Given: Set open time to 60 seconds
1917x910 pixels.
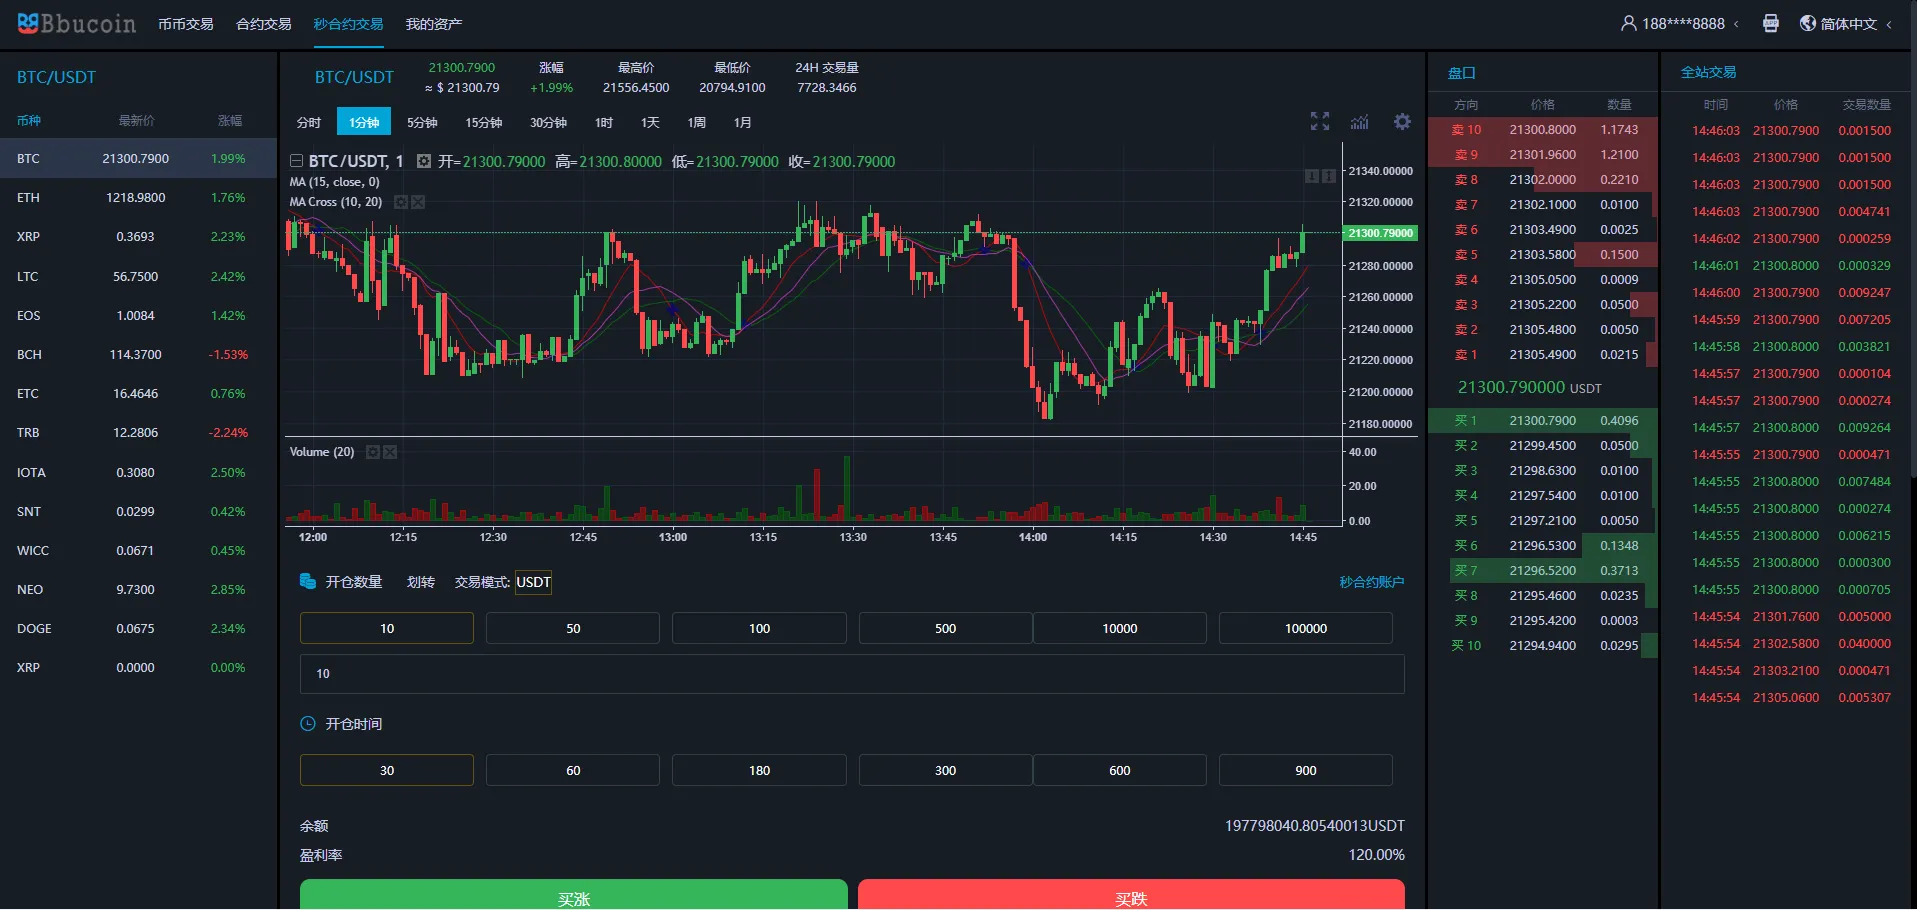Looking at the screenshot, I should [x=573, y=770].
